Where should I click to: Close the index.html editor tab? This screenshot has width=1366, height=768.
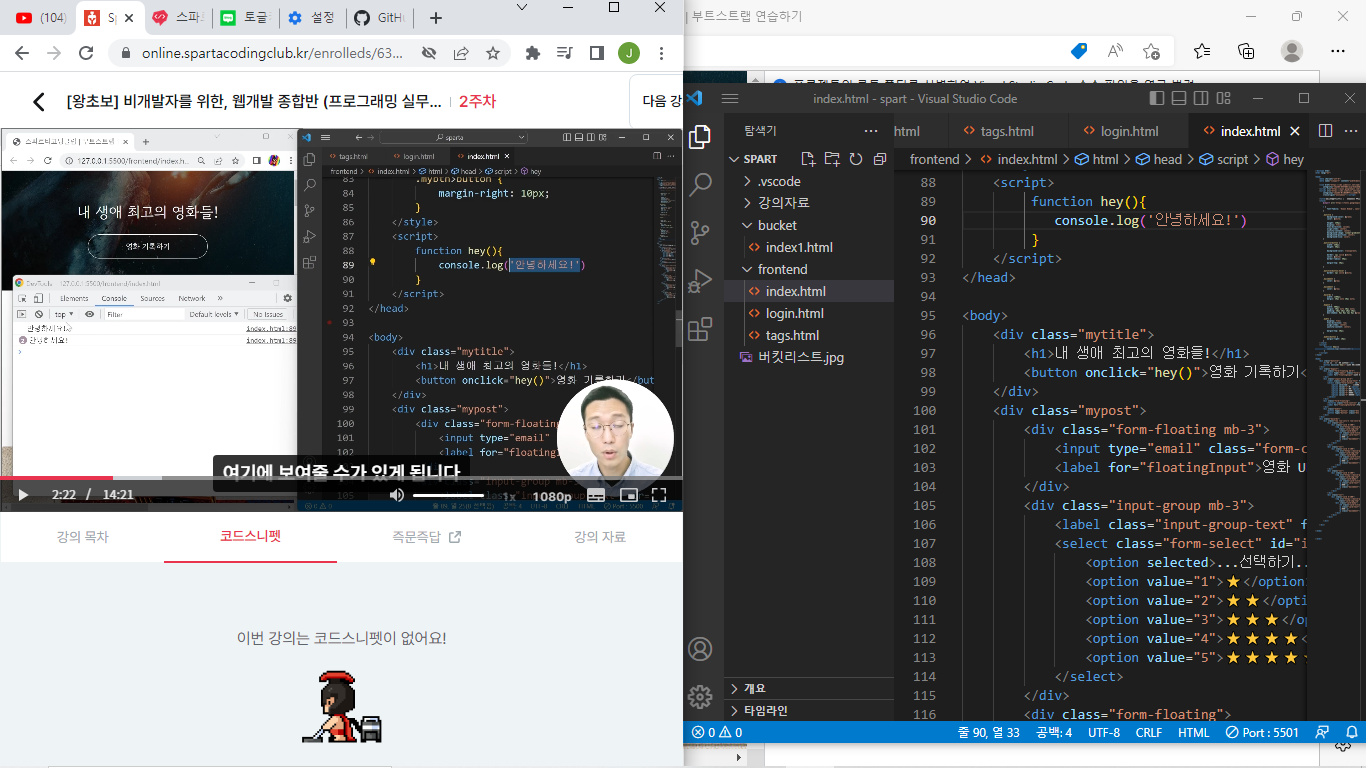pos(1295,131)
